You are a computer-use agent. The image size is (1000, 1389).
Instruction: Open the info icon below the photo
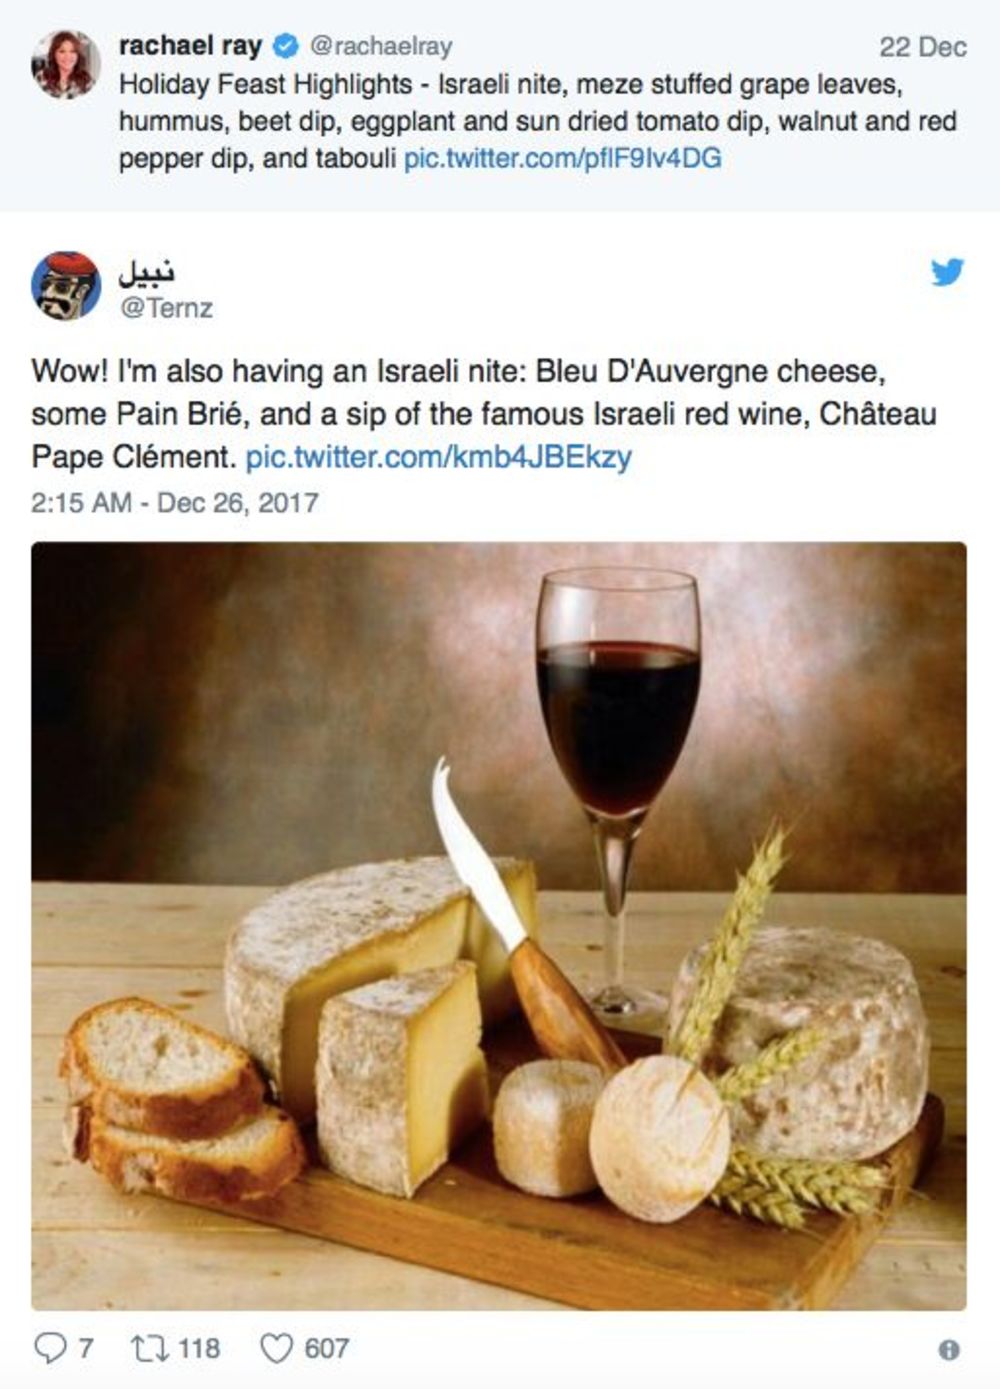[949, 1350]
